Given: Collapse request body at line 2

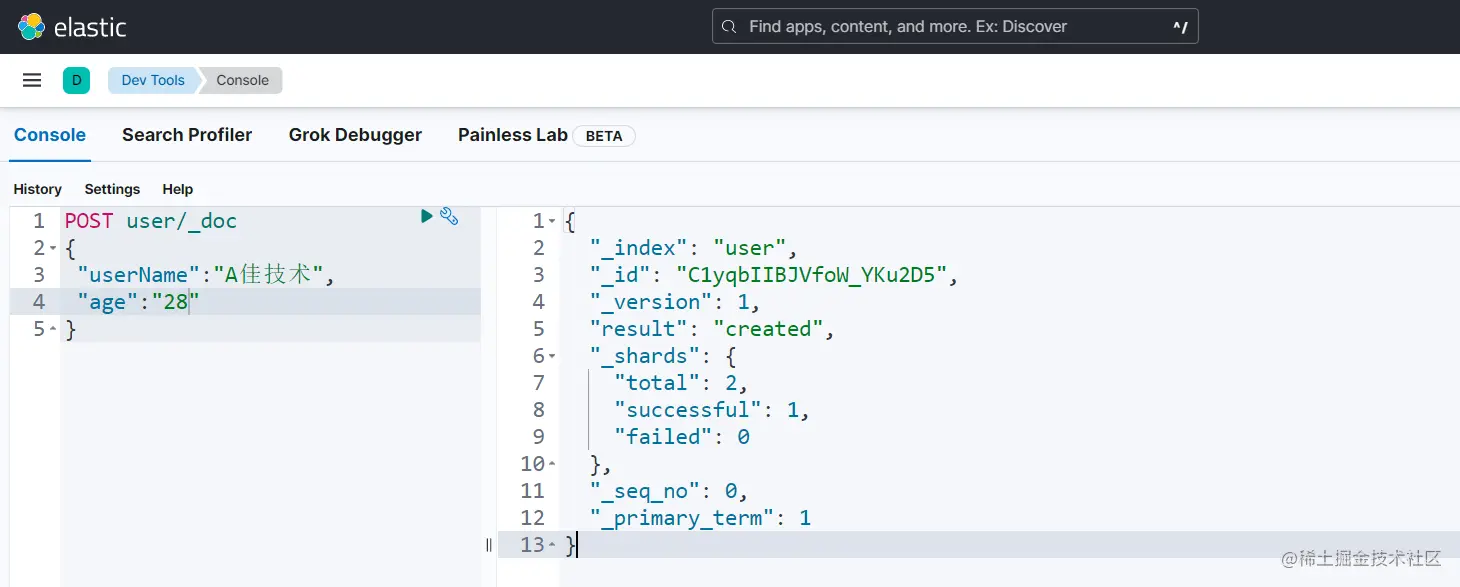Looking at the screenshot, I should click(53, 248).
